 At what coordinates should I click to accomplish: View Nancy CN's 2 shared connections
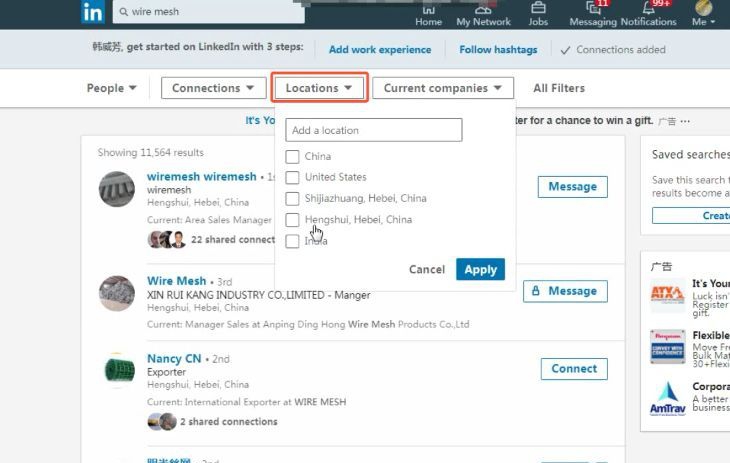[229, 422]
